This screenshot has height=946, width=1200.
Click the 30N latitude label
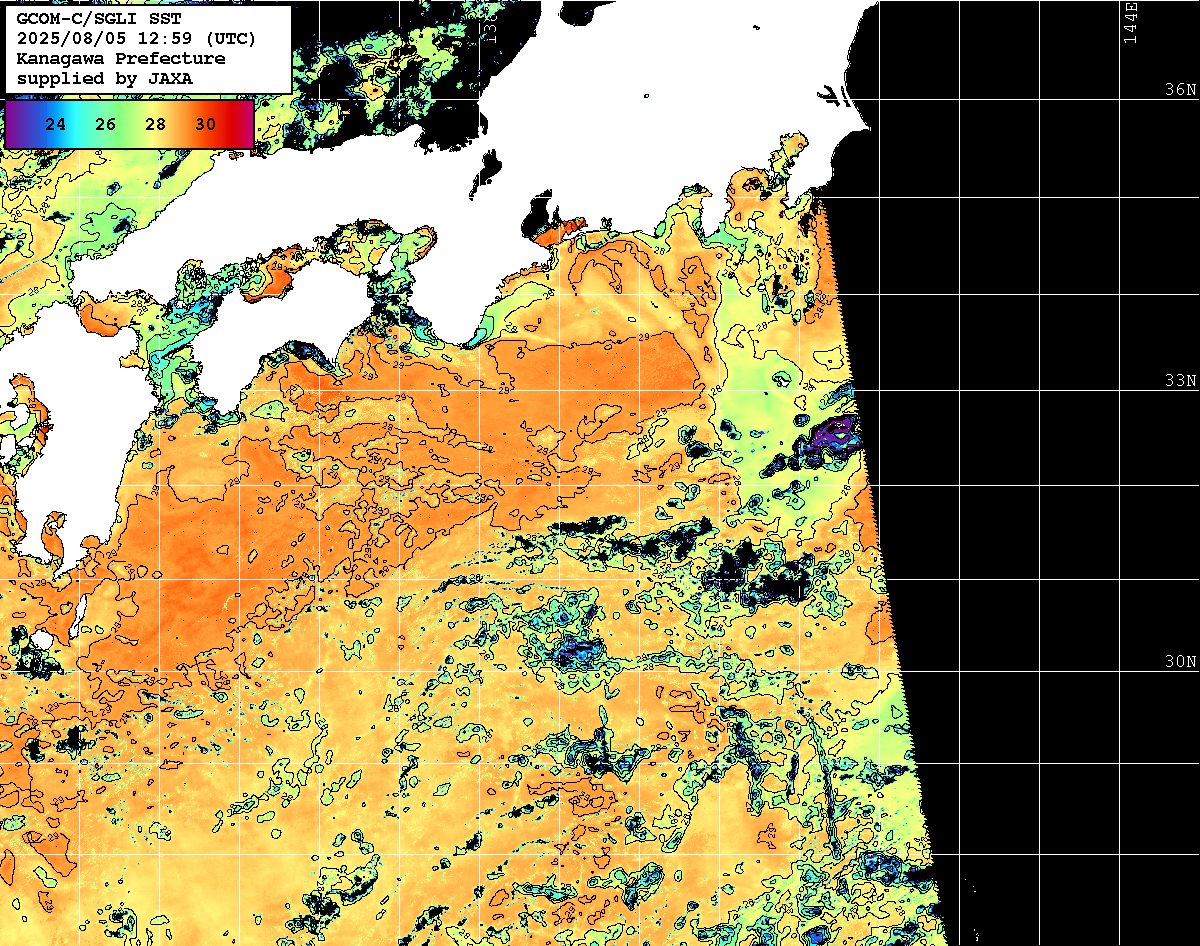[x=1181, y=661]
